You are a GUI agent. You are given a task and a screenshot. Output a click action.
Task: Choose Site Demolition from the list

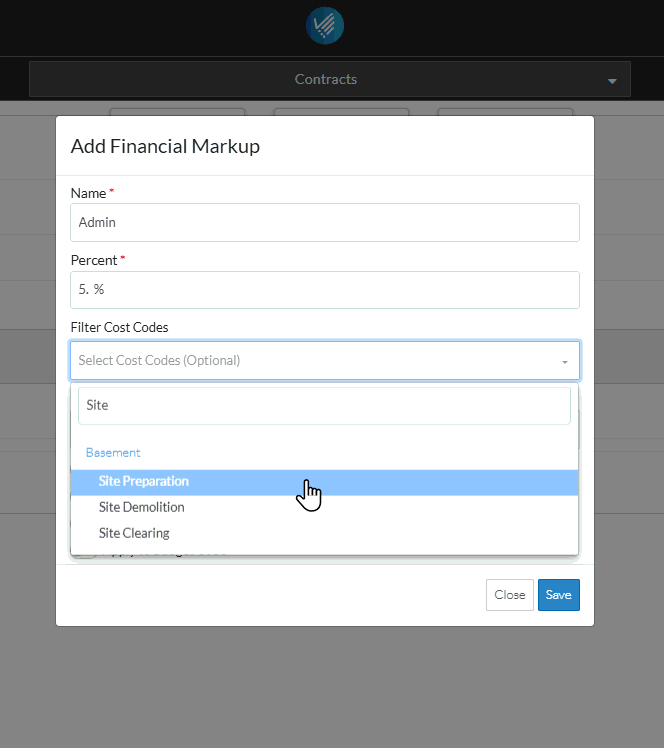pyautogui.click(x=142, y=507)
